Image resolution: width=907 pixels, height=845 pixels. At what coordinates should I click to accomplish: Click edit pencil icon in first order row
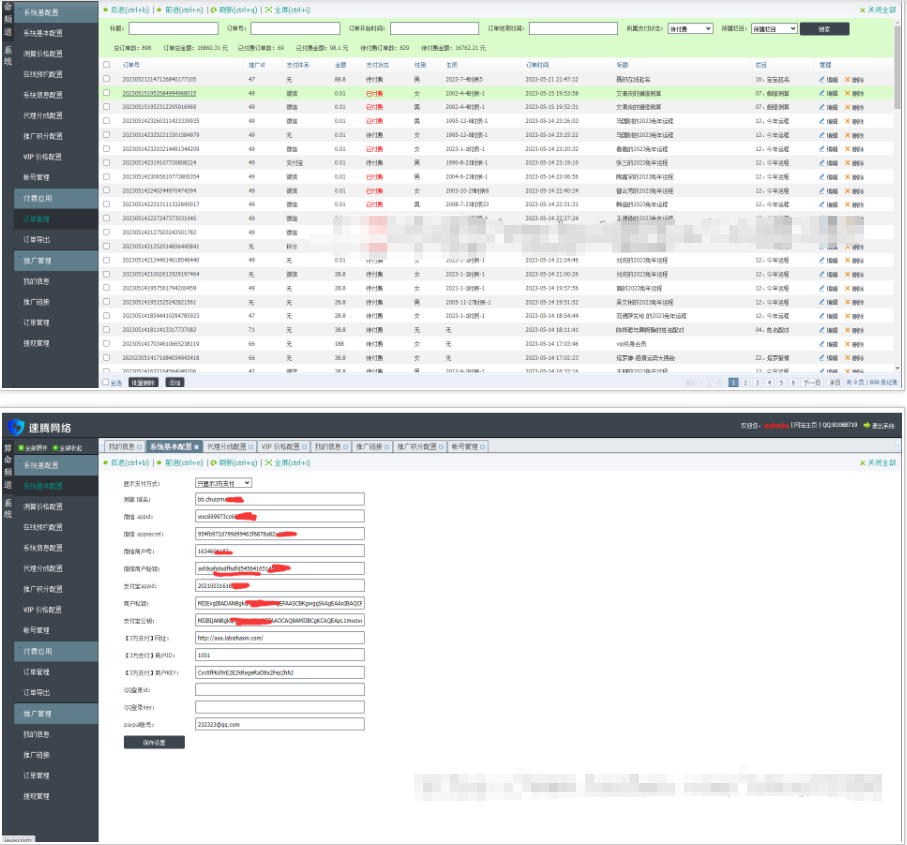[x=822, y=78]
